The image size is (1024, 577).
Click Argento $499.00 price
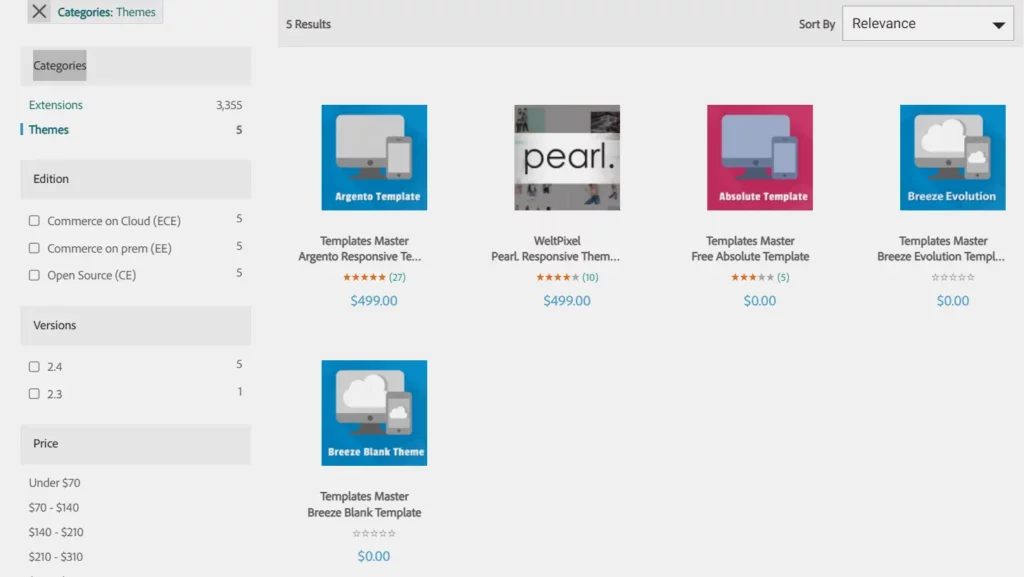click(374, 300)
